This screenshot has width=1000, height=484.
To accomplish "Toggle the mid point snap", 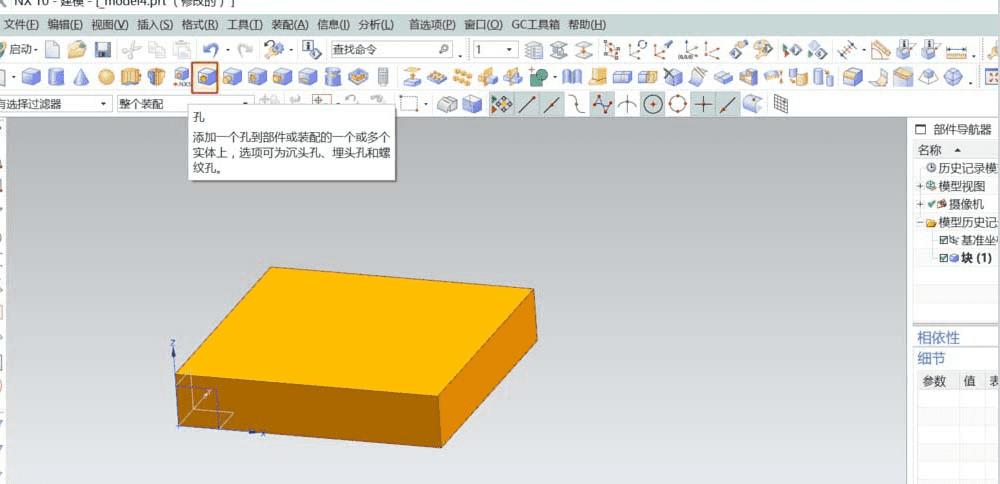I will [552, 104].
